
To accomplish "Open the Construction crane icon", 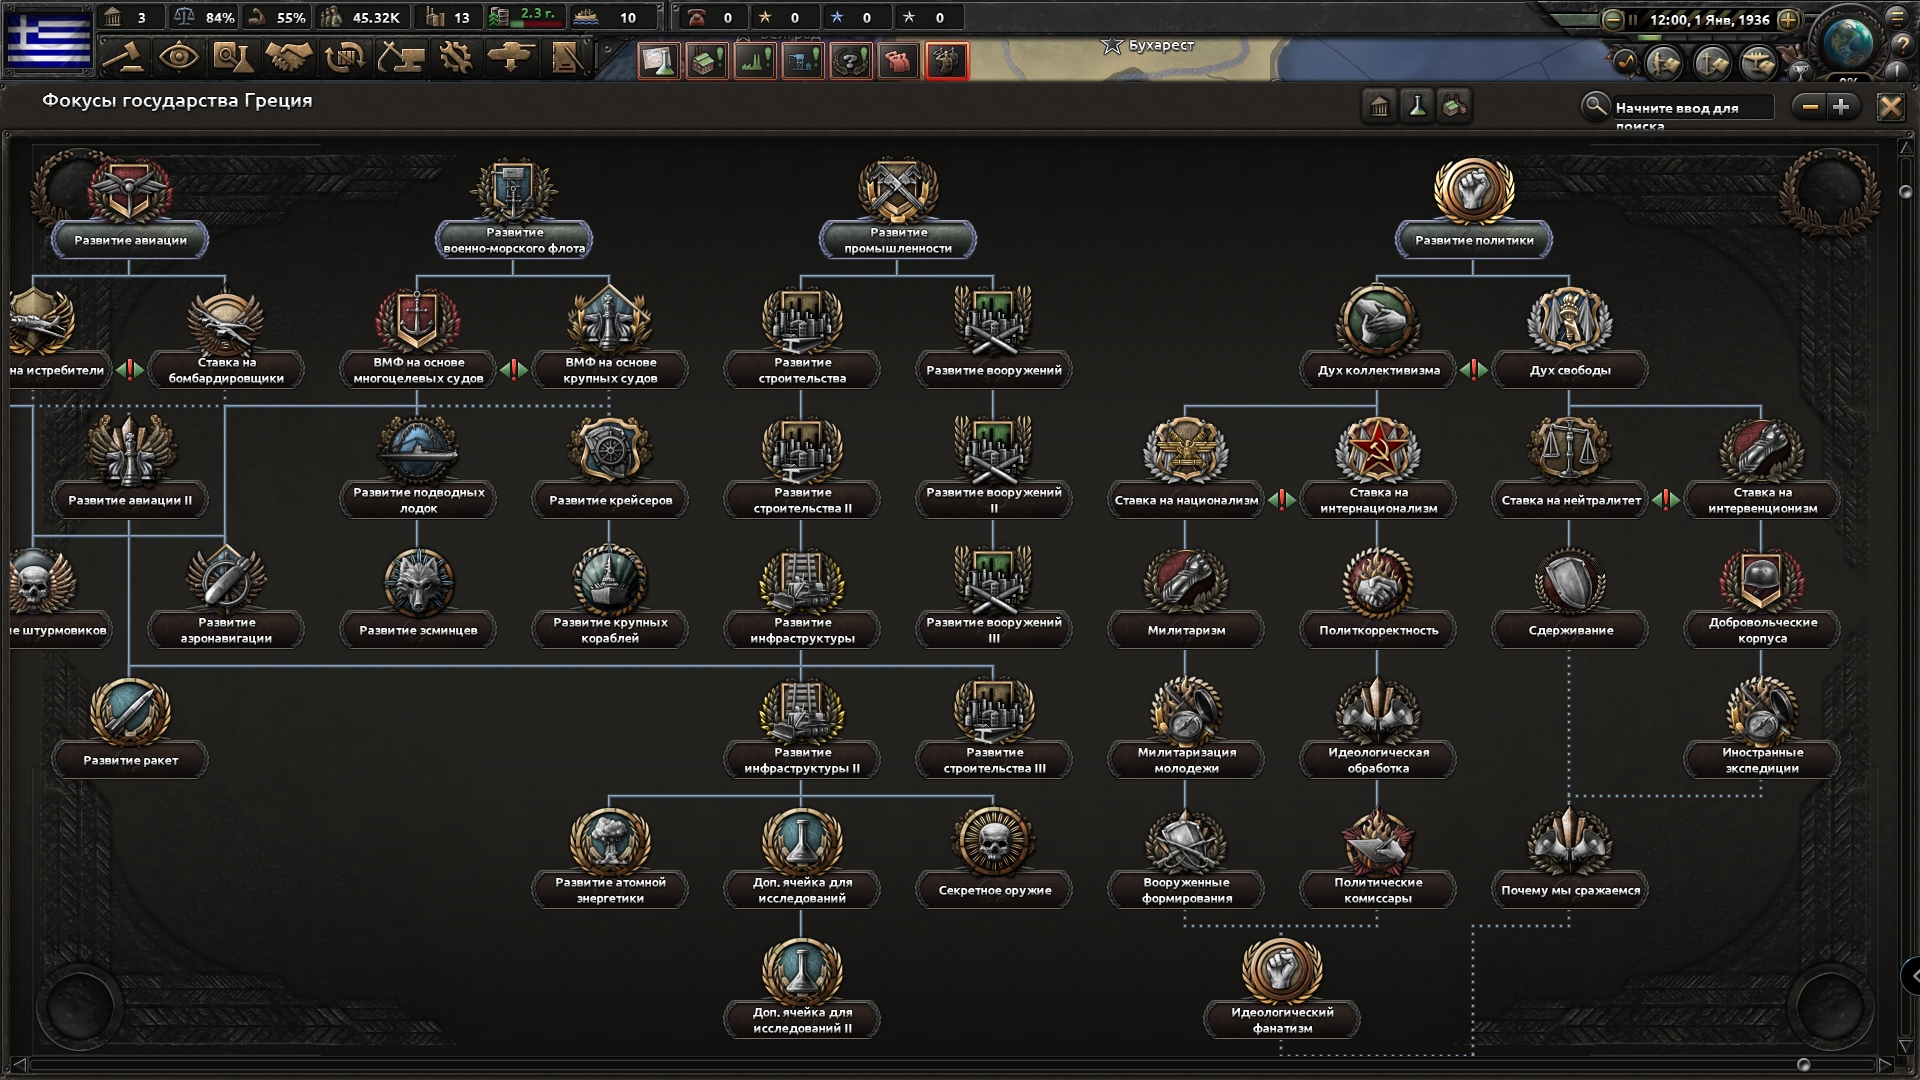I will [400, 57].
